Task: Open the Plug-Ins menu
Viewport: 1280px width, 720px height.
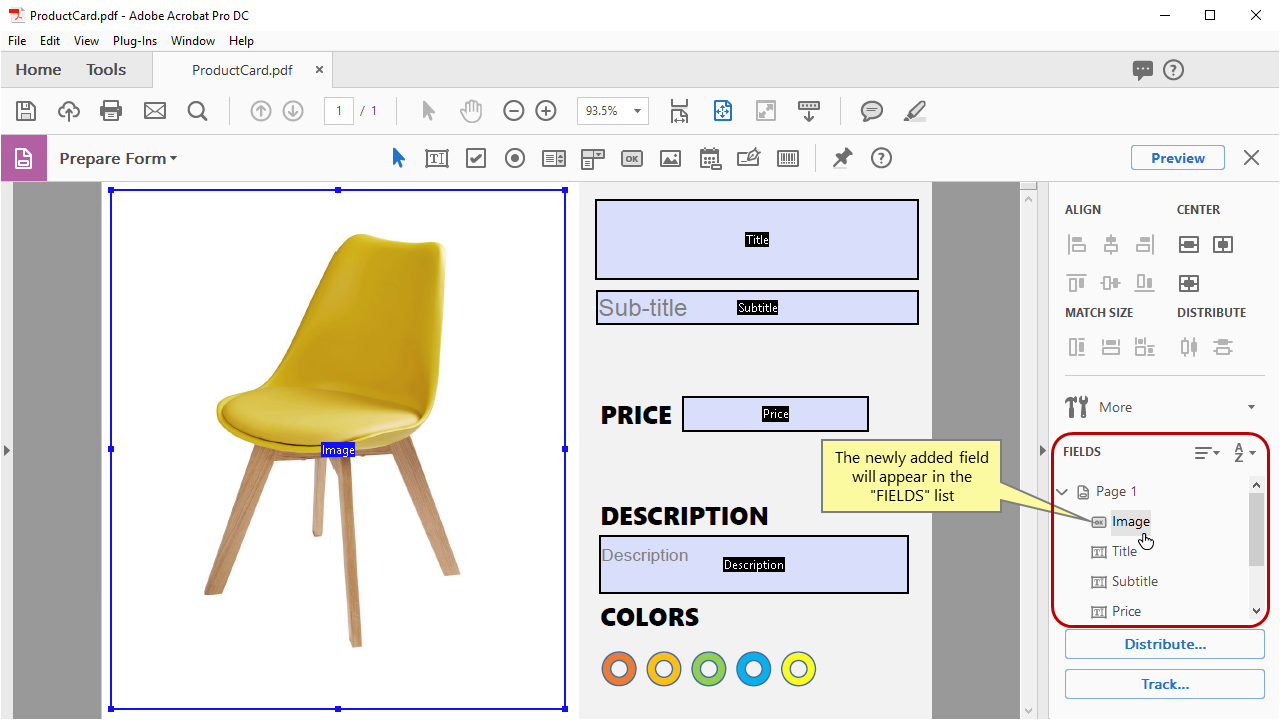Action: click(x=135, y=41)
